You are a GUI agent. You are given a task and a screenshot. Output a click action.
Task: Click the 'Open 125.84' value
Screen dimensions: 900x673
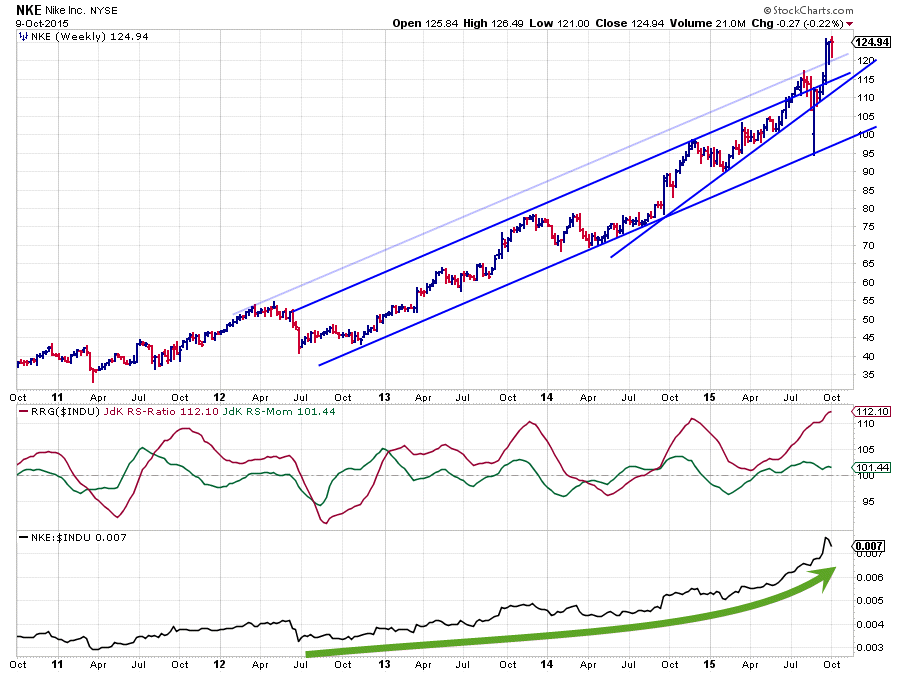pos(425,24)
